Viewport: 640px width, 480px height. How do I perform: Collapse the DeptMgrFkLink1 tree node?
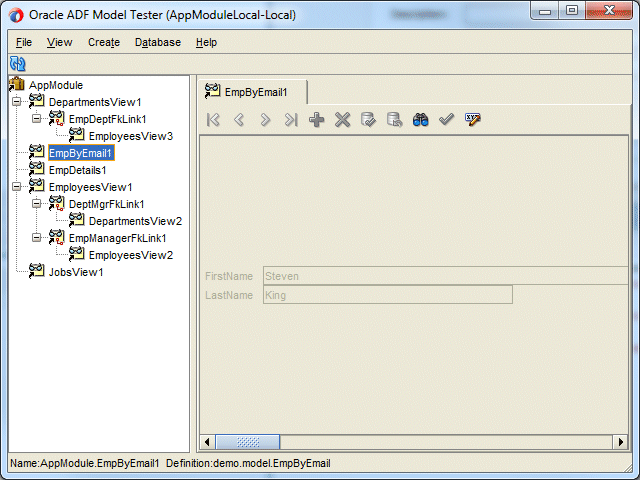tap(36, 203)
